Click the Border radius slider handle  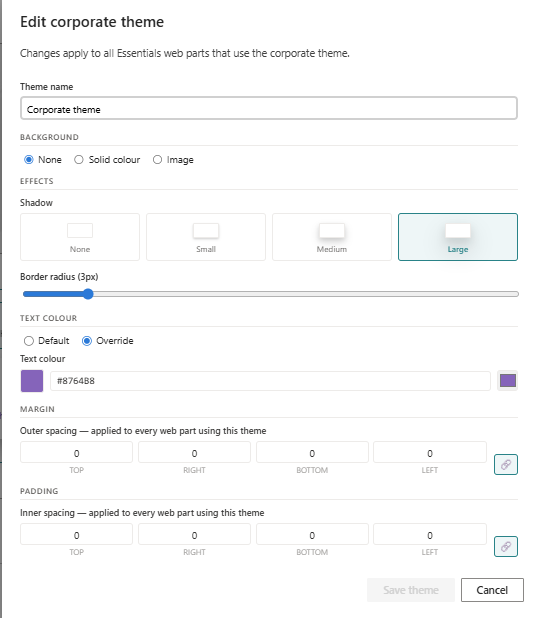(x=88, y=294)
